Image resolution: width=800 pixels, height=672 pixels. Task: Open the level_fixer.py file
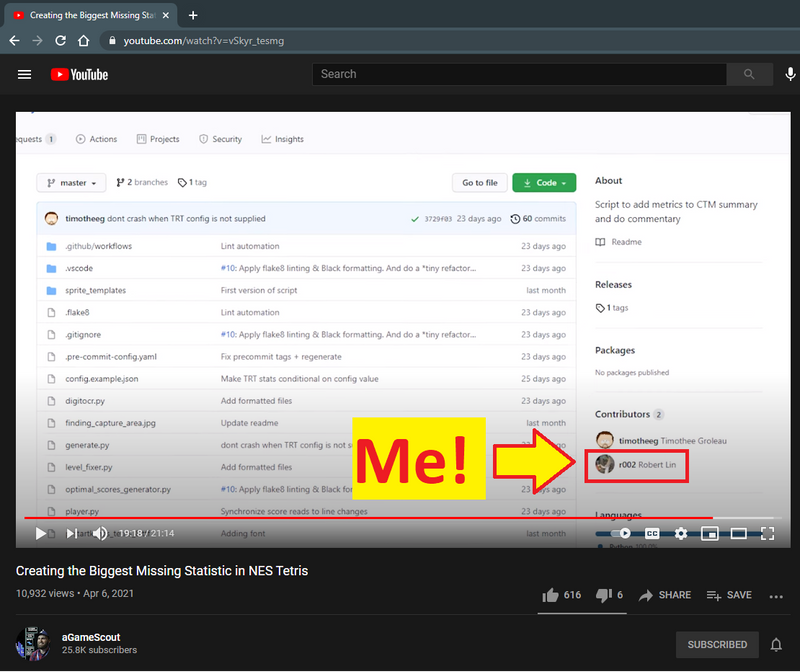[x=89, y=467]
